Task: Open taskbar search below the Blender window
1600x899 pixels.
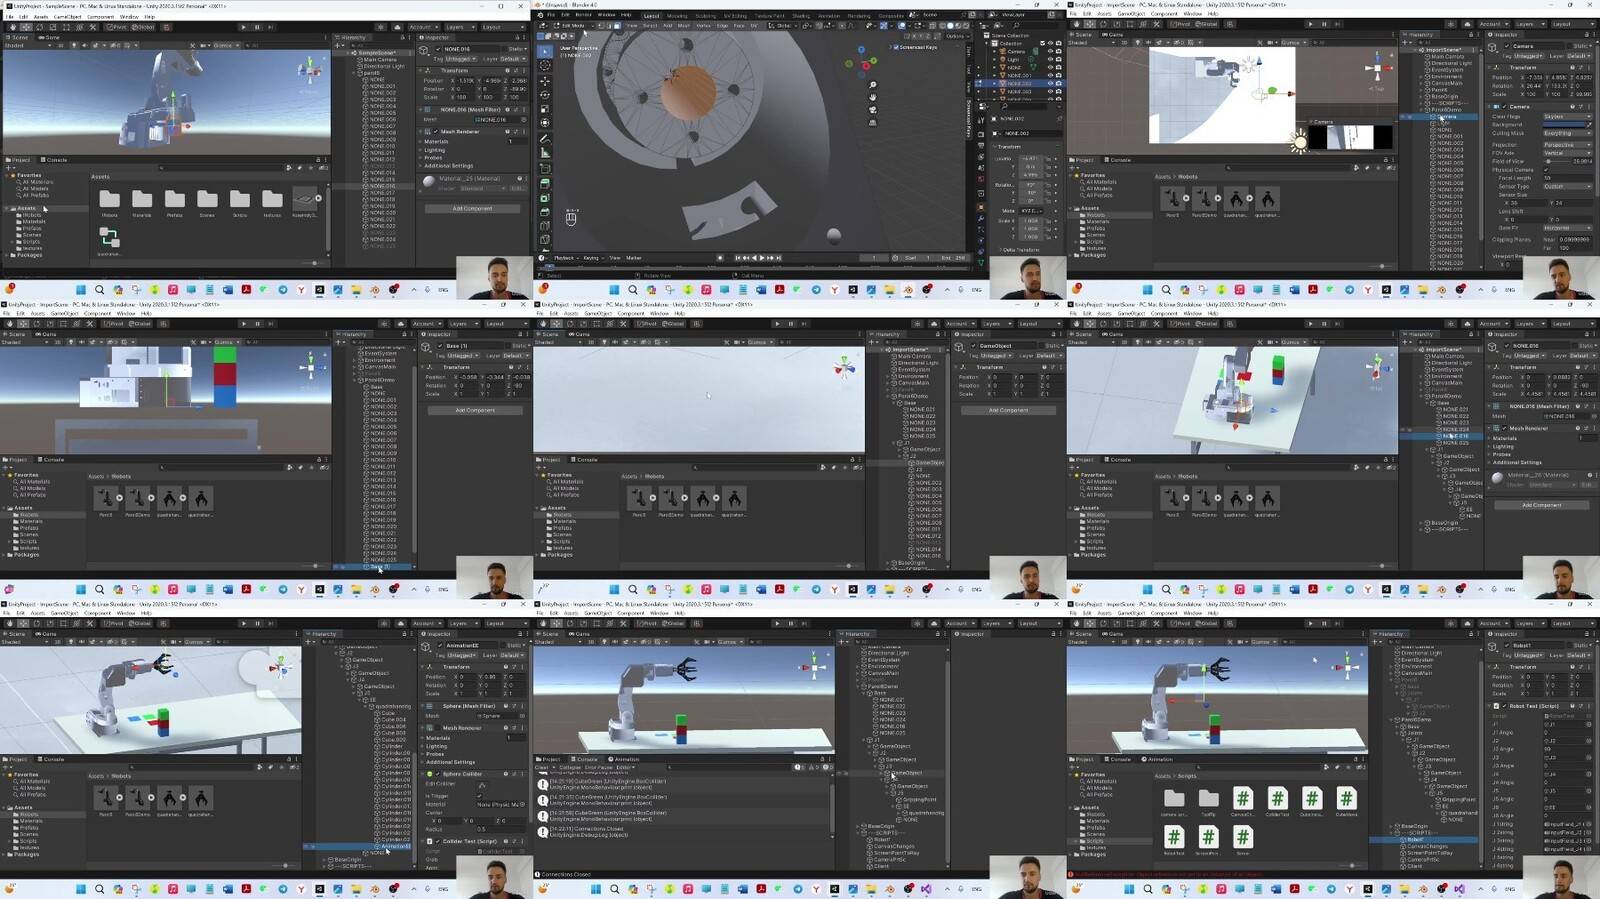Action: pyautogui.click(x=633, y=290)
